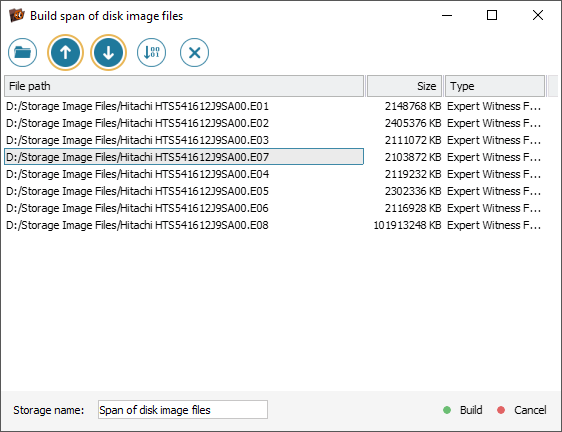The height and width of the screenshot is (432, 562).
Task: Click the Build button
Action: point(462,410)
